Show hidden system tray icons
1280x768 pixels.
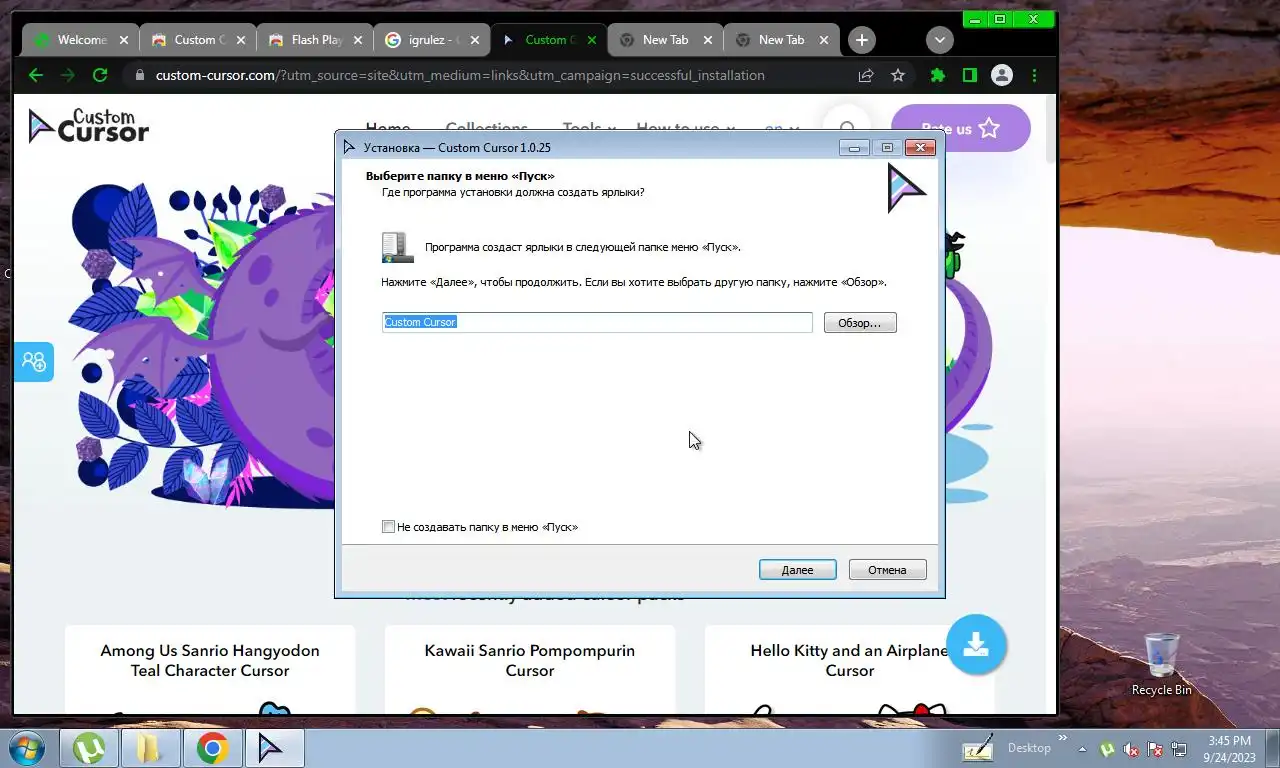tap(1081, 748)
